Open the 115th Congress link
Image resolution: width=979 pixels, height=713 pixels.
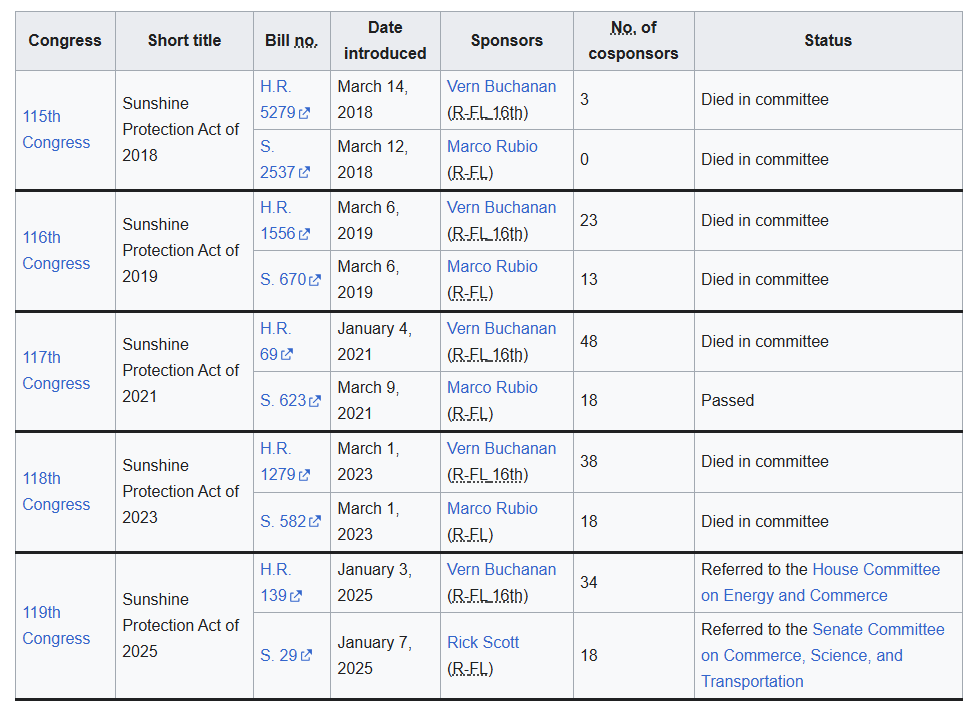click(x=56, y=129)
